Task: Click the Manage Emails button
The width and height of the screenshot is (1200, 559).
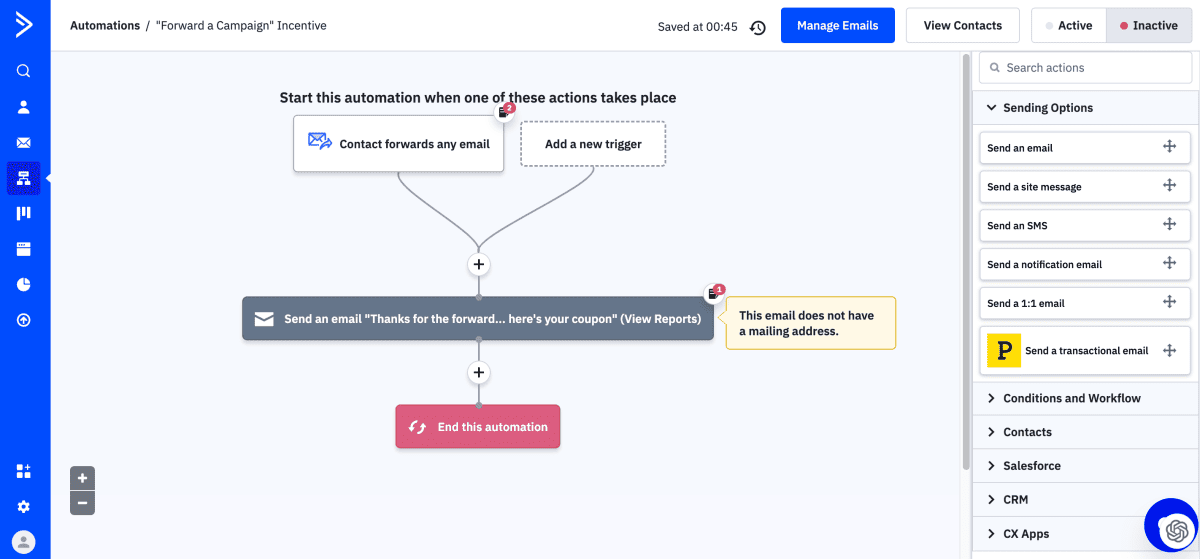Action: coord(837,26)
